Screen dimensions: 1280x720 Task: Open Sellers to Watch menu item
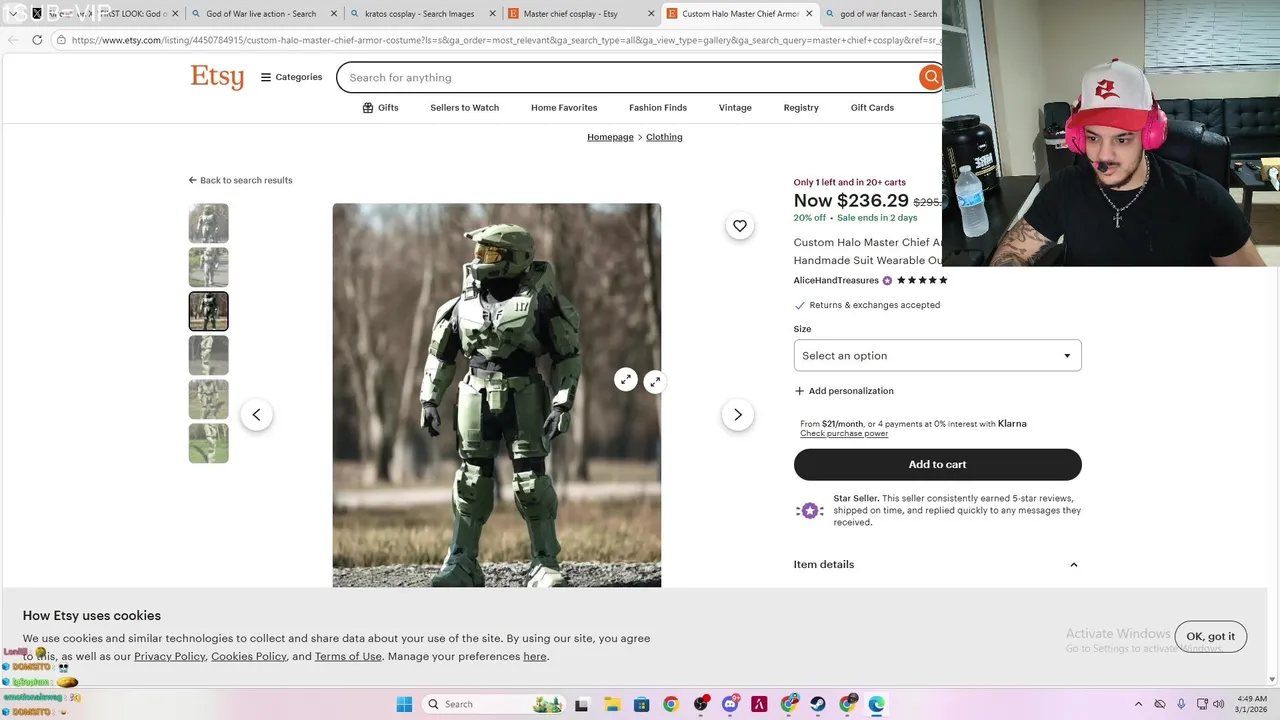click(464, 107)
